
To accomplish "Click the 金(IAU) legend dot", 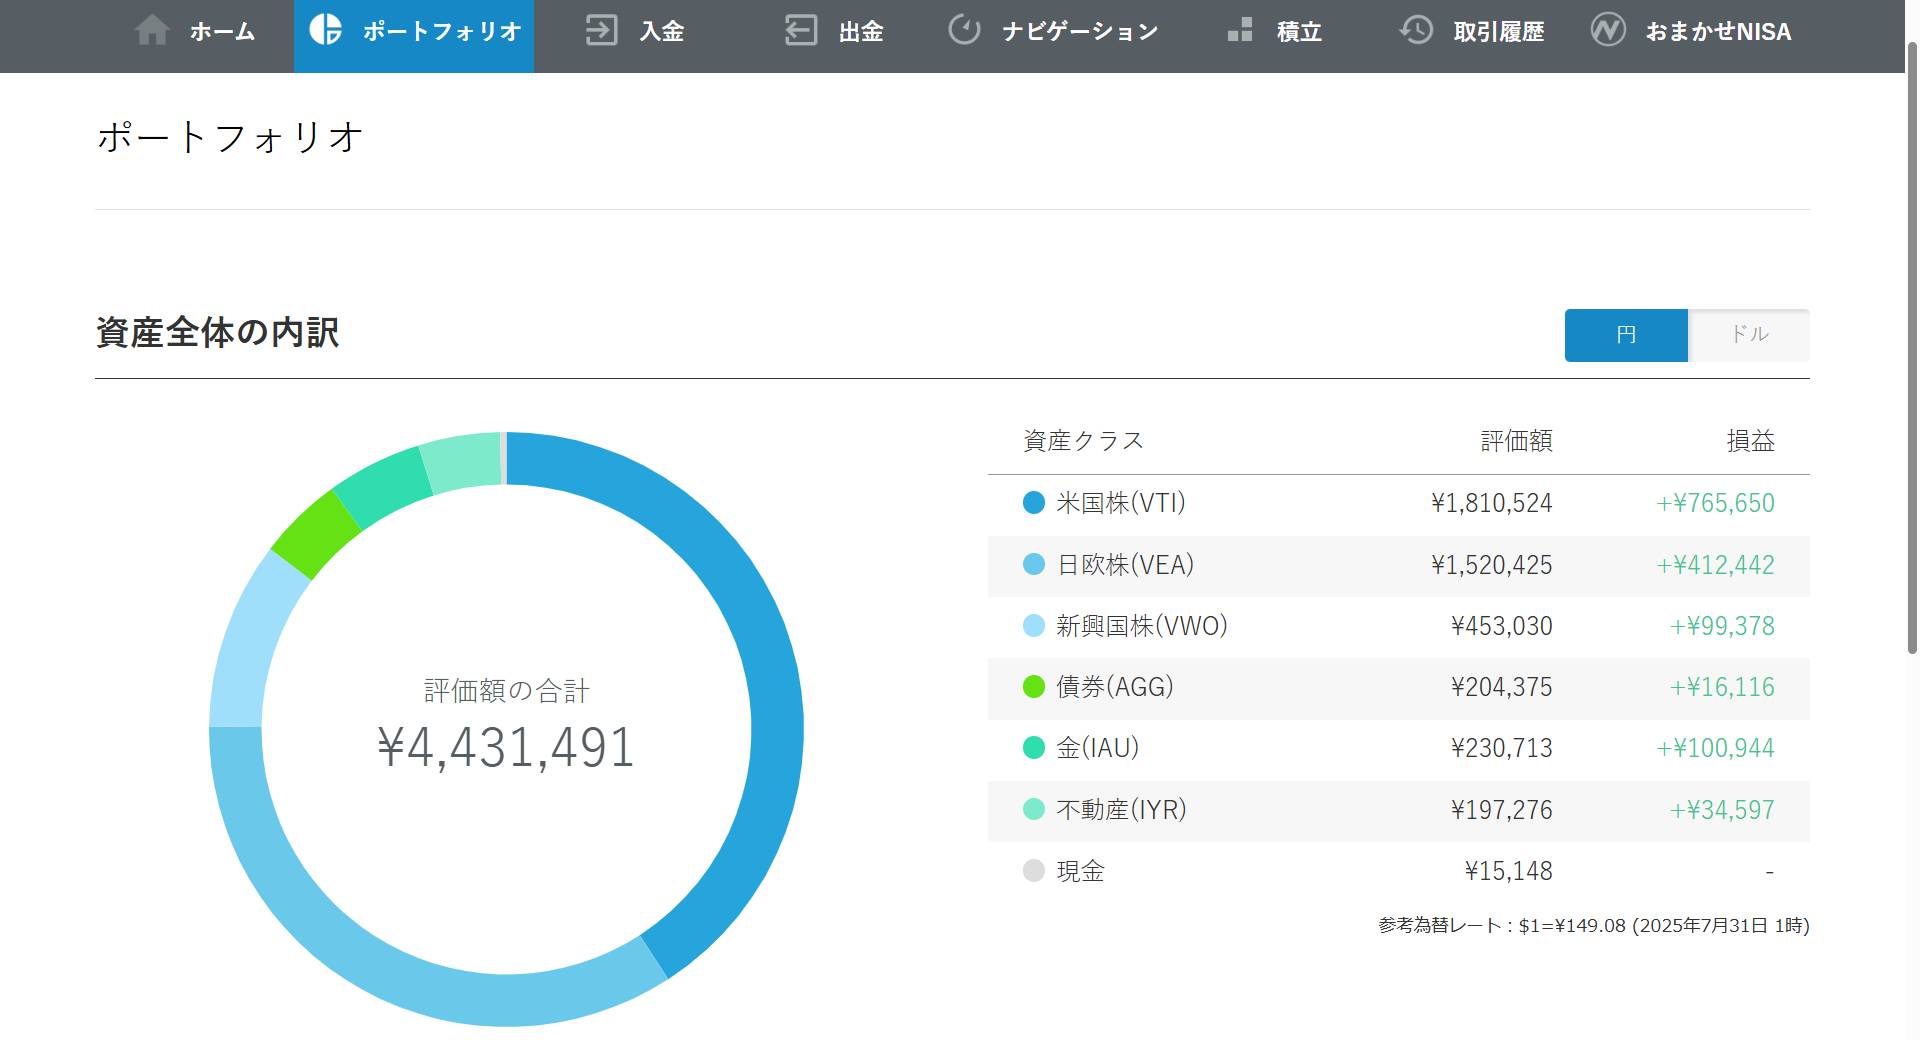I will 1034,748.
